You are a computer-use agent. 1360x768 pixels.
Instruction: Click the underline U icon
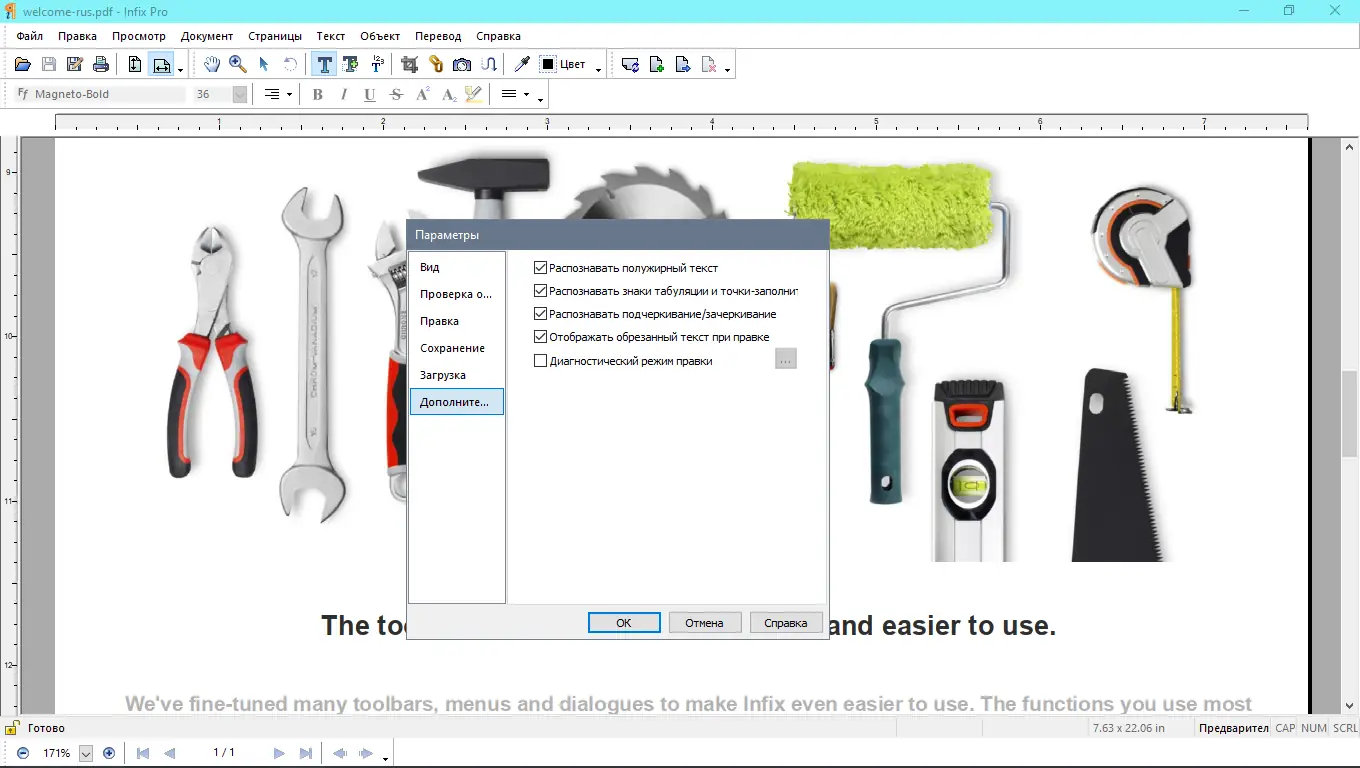(370, 95)
